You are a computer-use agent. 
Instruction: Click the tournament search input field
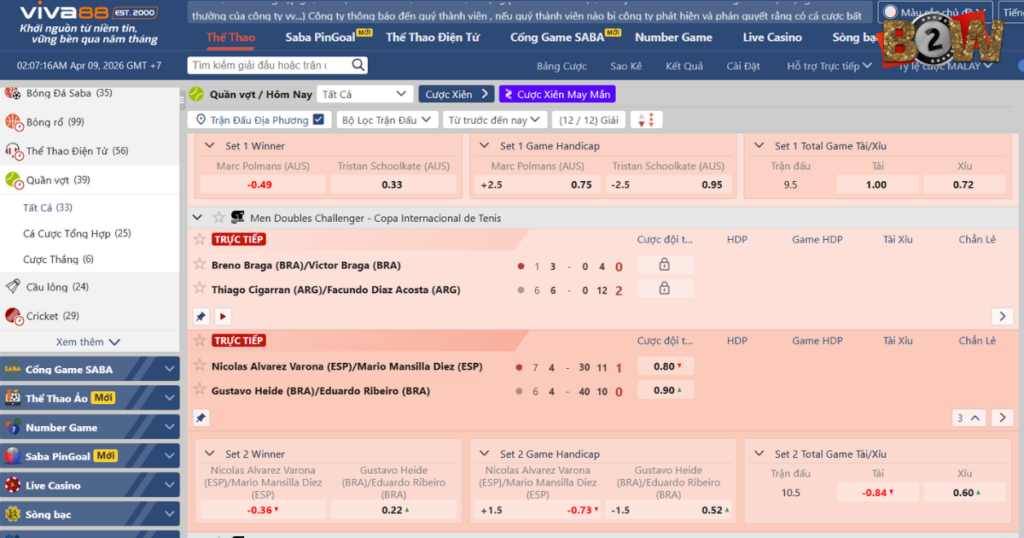(269, 65)
